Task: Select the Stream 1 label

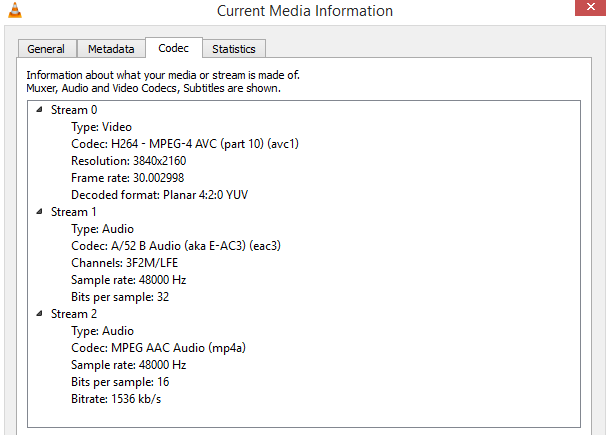Action: click(x=74, y=212)
